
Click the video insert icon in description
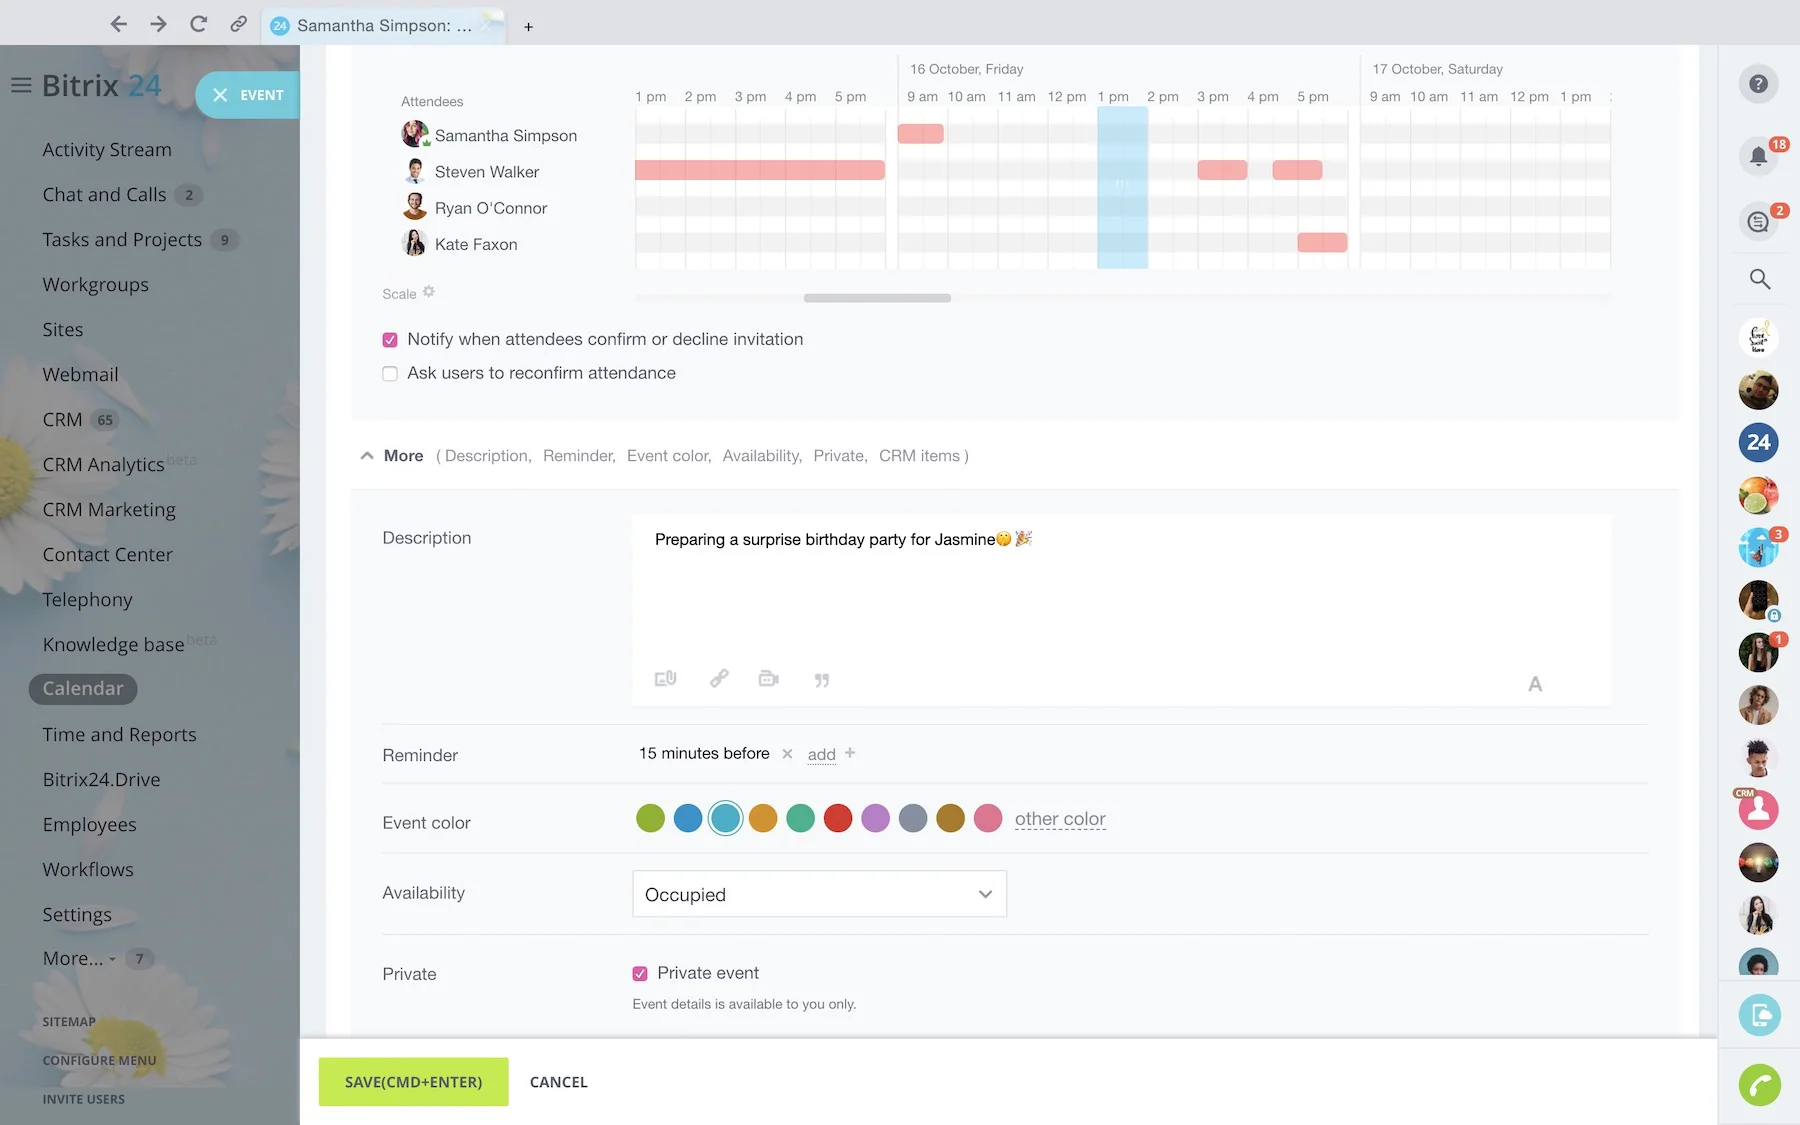pos(768,679)
